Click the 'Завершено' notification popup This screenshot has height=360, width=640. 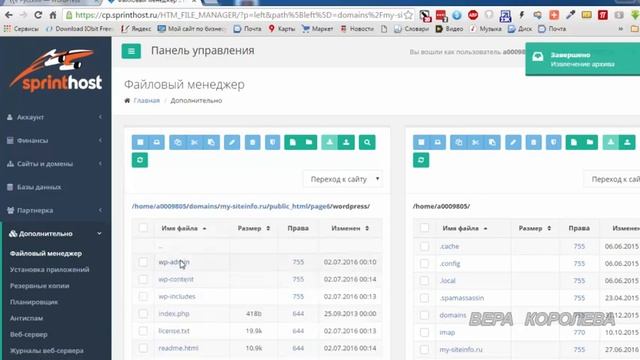[583, 59]
